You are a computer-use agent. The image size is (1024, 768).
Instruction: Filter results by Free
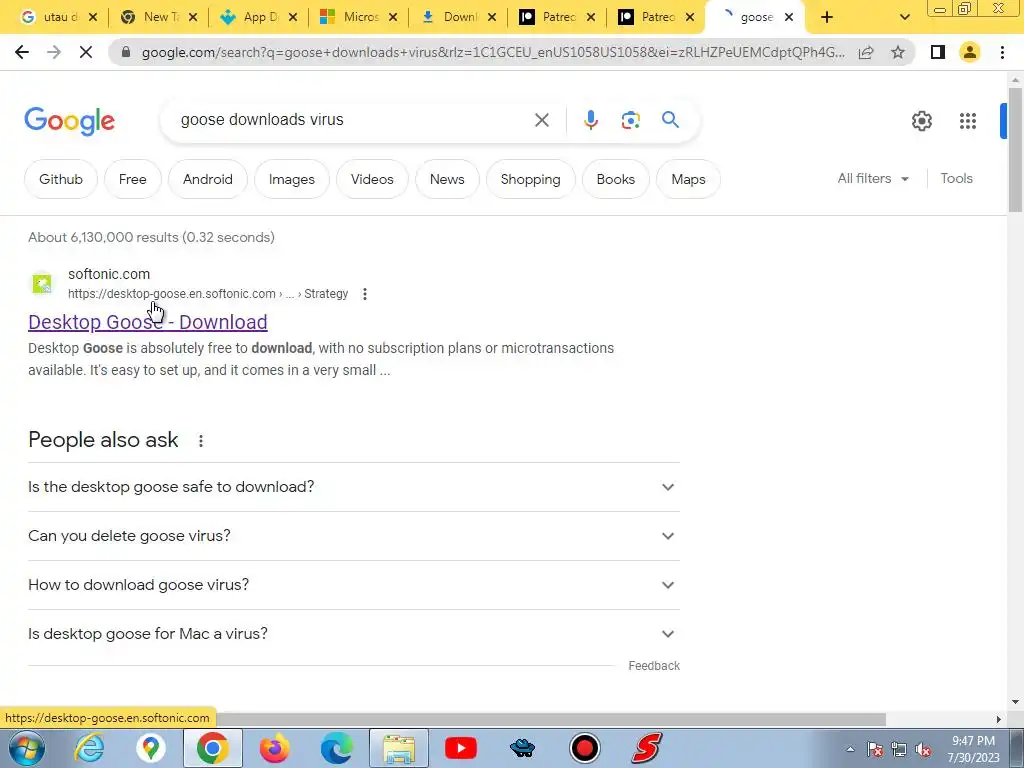133,179
